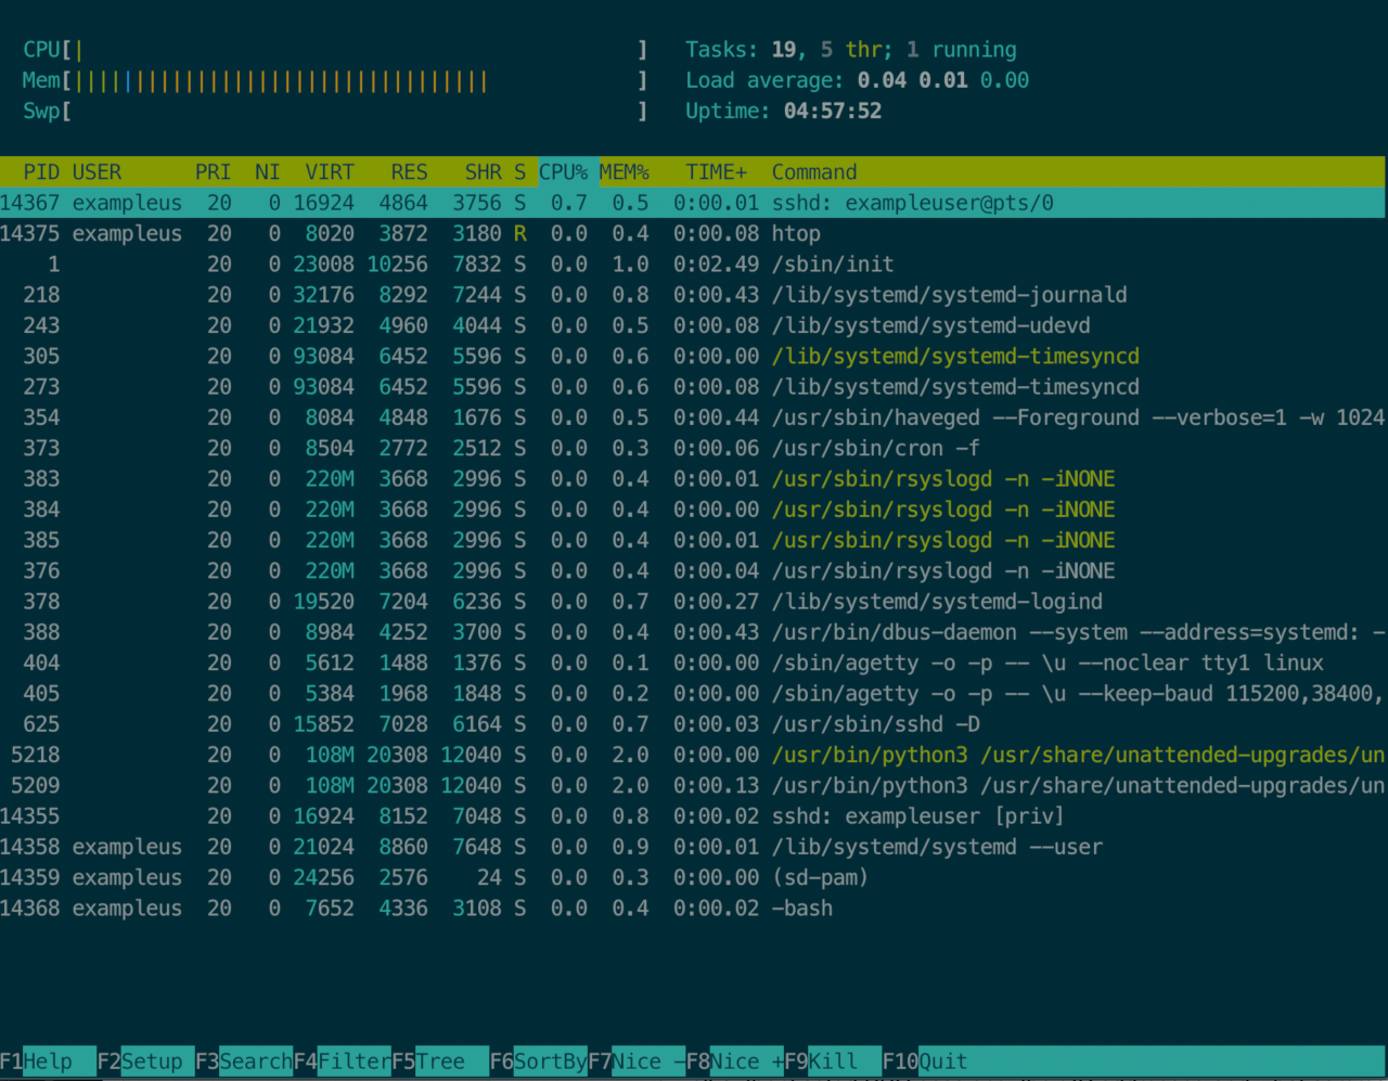Start a process search with F3Search

click(x=243, y=1061)
